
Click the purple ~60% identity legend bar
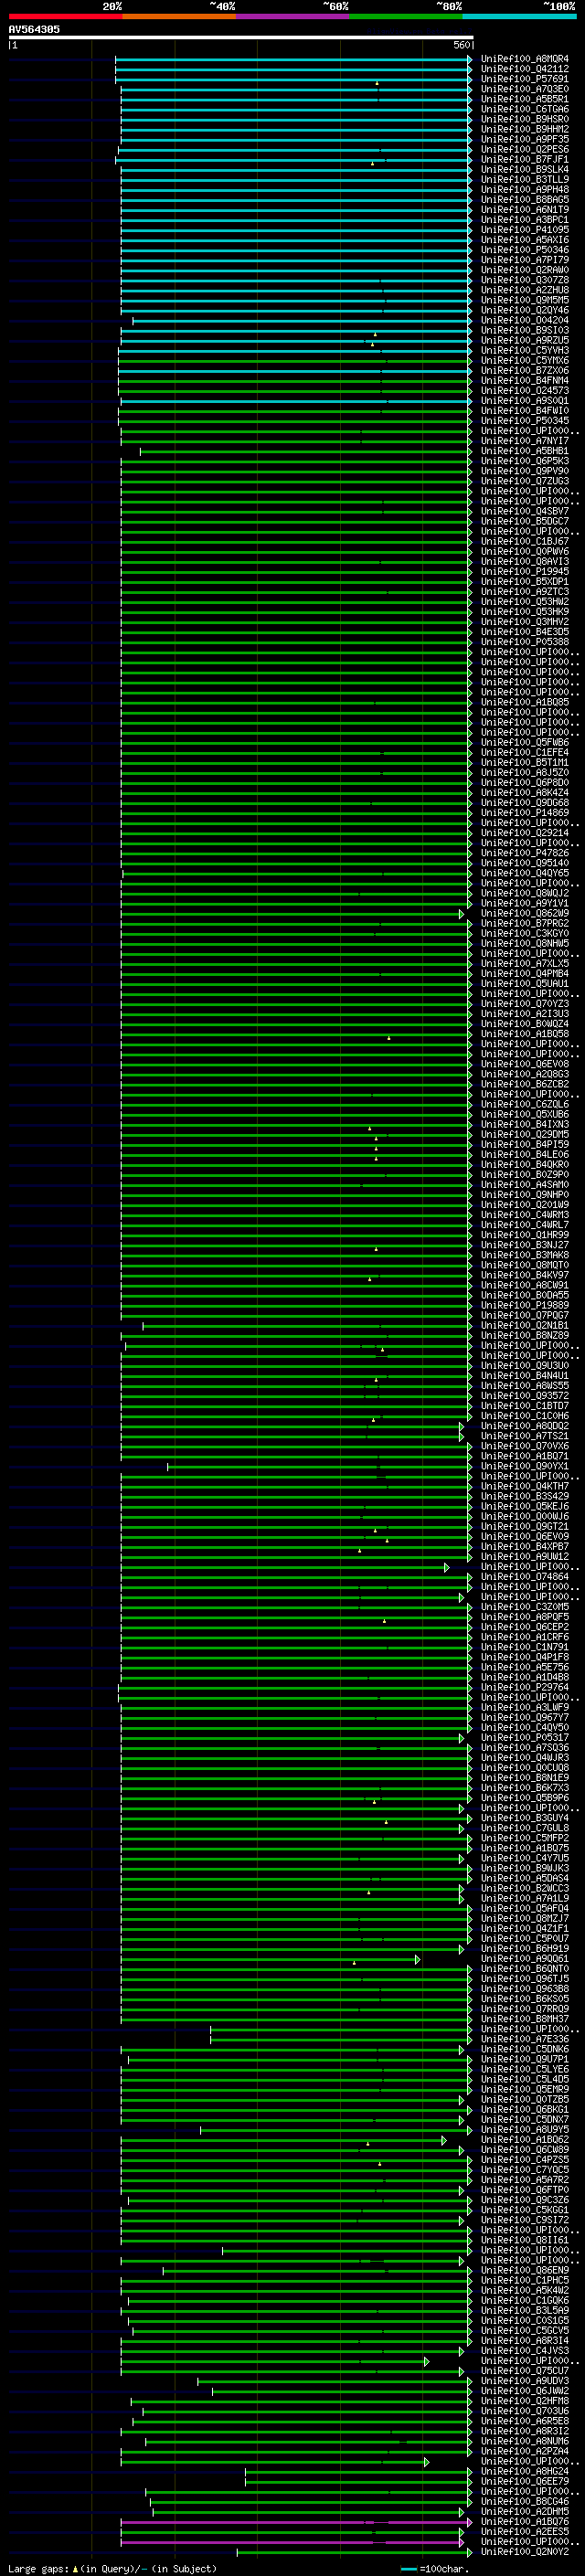coord(293,16)
